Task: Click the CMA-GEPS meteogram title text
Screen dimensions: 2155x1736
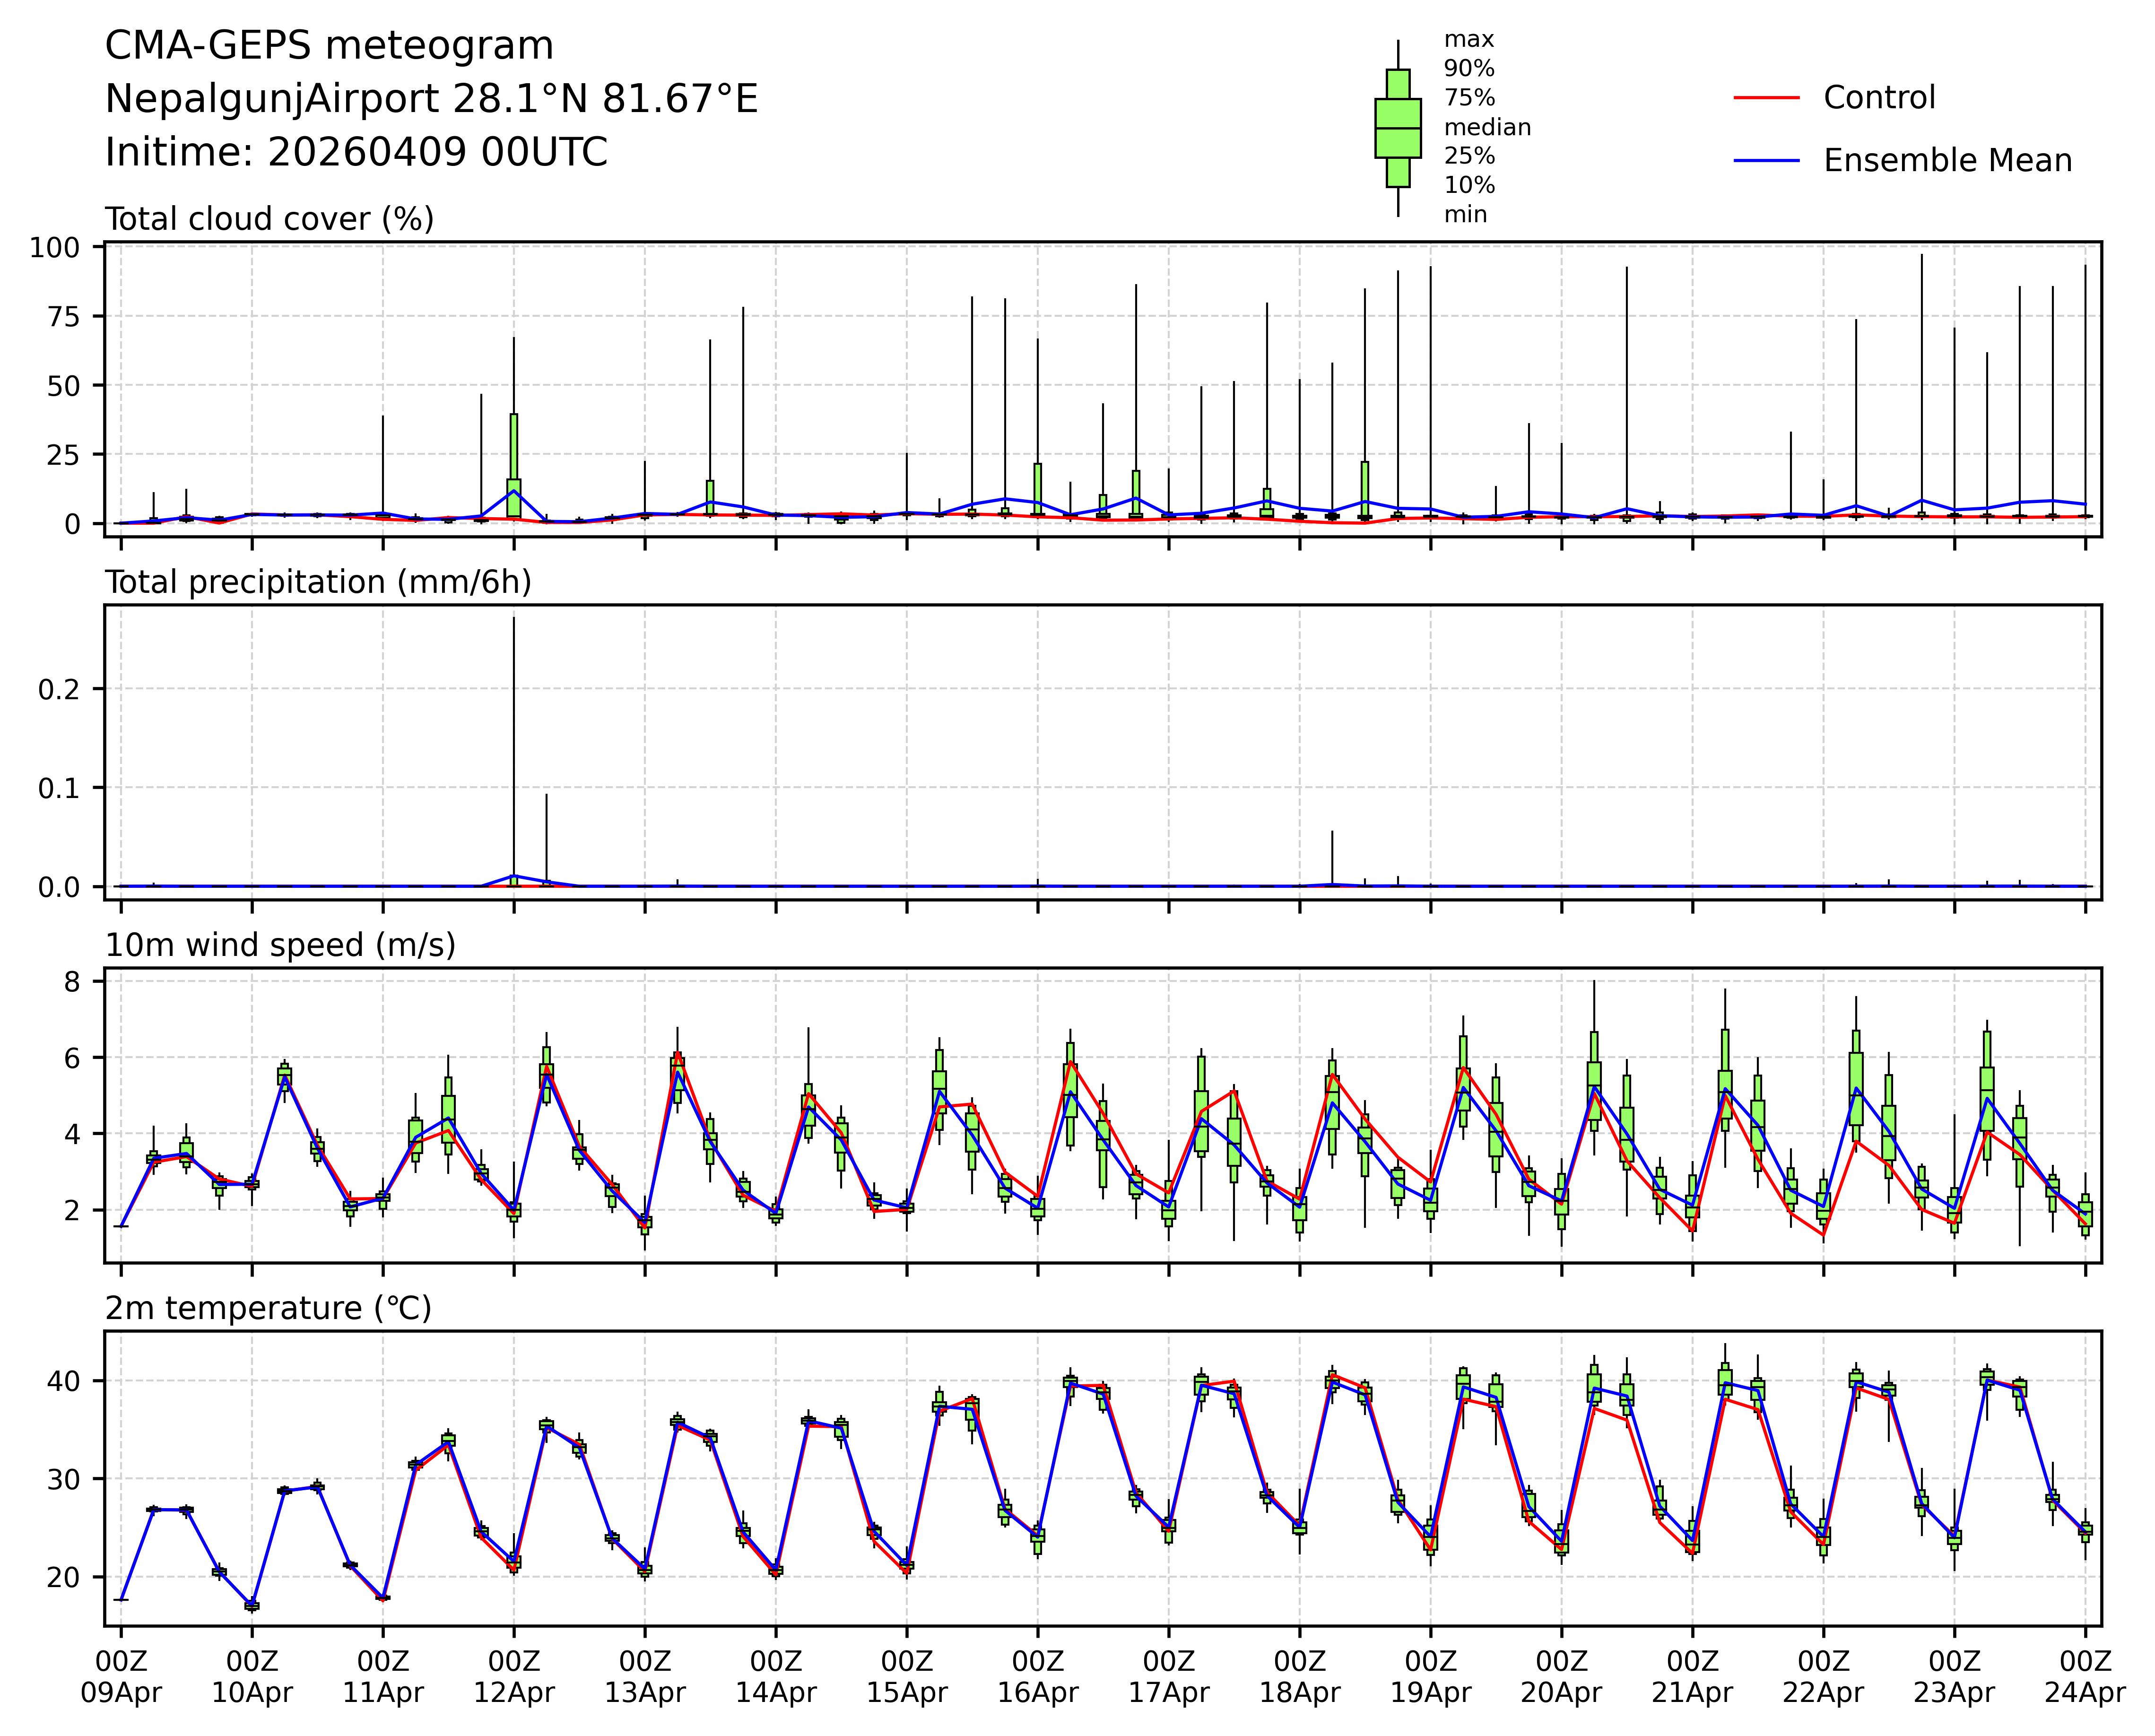Action: [x=329, y=46]
